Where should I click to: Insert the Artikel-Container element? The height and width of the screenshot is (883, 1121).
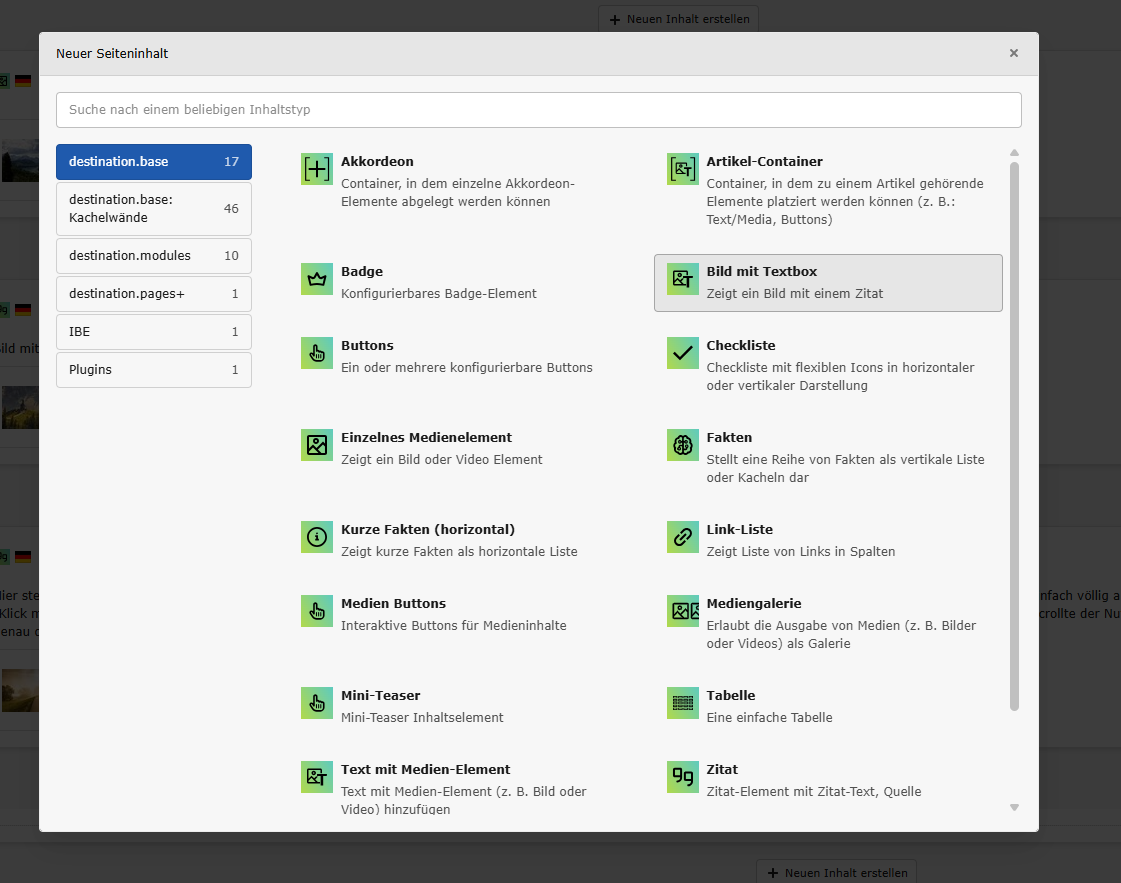[764, 162]
